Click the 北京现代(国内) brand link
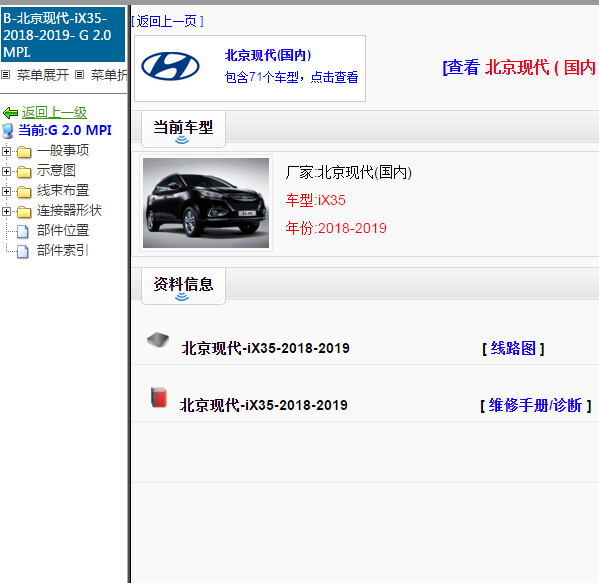The width and height of the screenshot is (599, 583). click(268, 55)
